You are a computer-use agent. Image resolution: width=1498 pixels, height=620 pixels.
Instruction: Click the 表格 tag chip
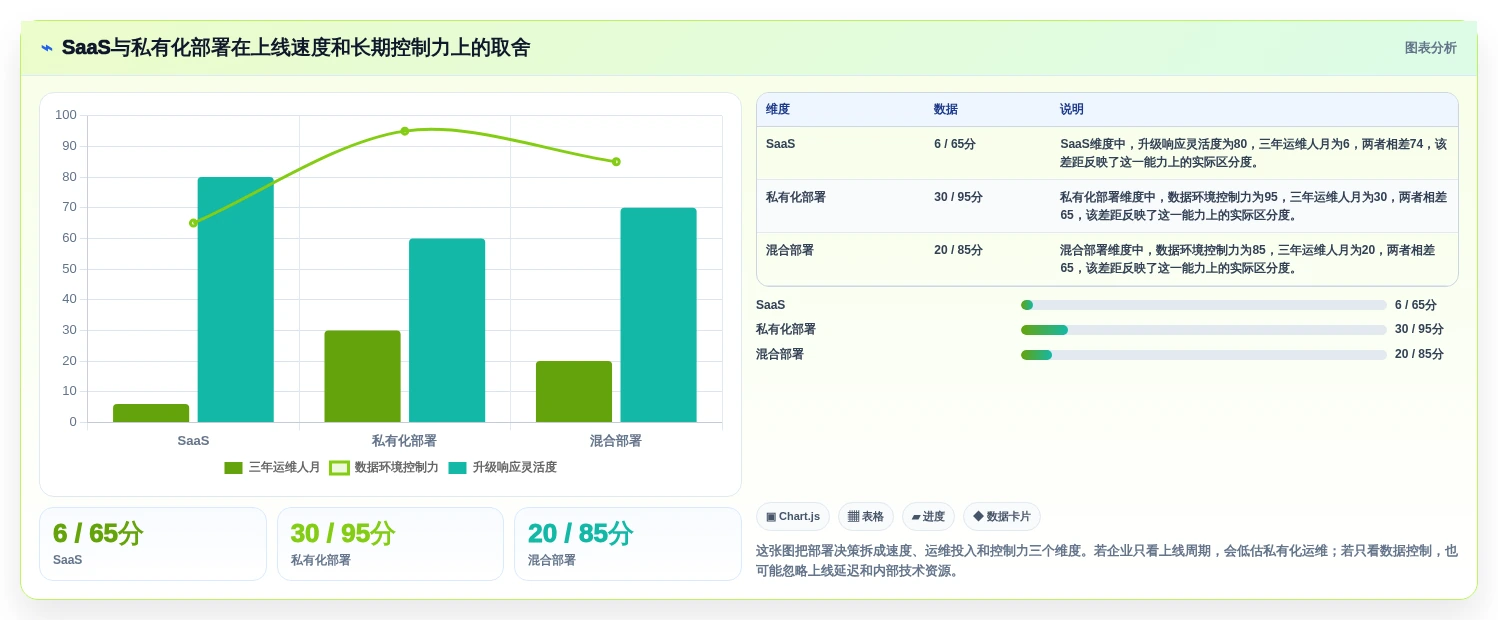pyautogui.click(x=866, y=516)
